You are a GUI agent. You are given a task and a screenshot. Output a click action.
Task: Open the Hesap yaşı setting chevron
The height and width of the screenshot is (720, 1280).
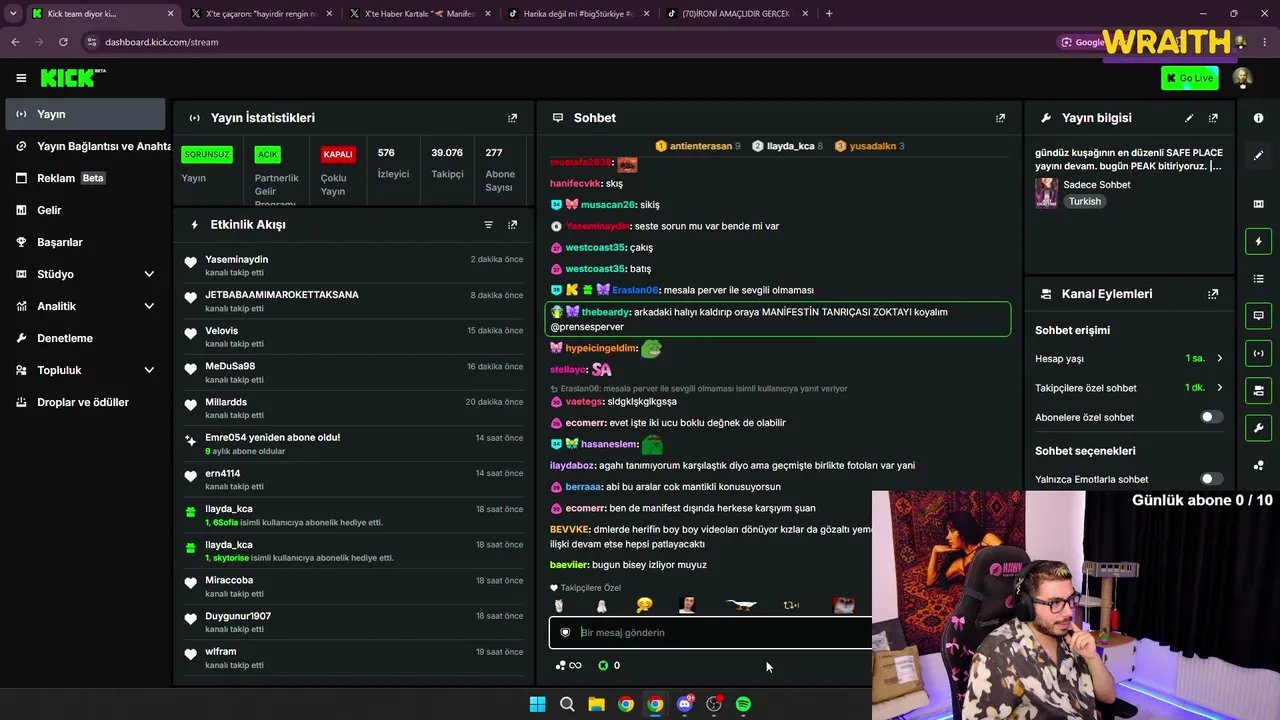(1219, 358)
